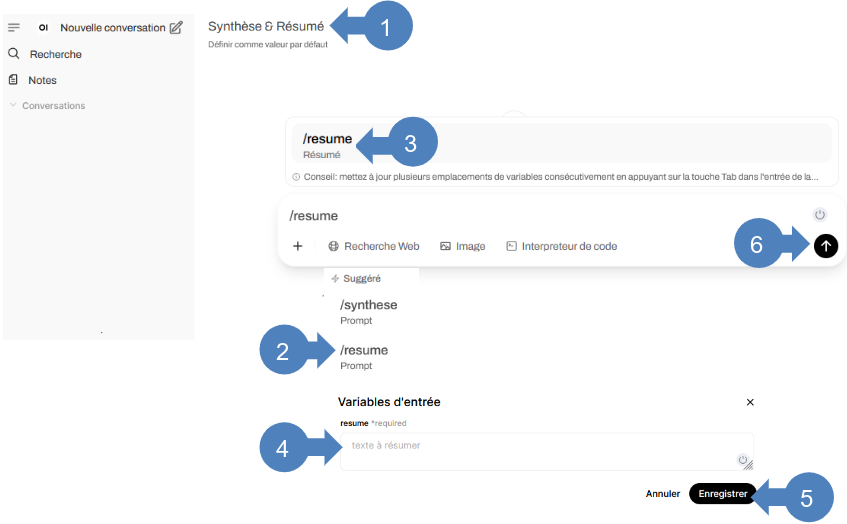The width and height of the screenshot is (847, 524).
Task: Click power icon inside resume text field
Action: pyautogui.click(x=742, y=460)
